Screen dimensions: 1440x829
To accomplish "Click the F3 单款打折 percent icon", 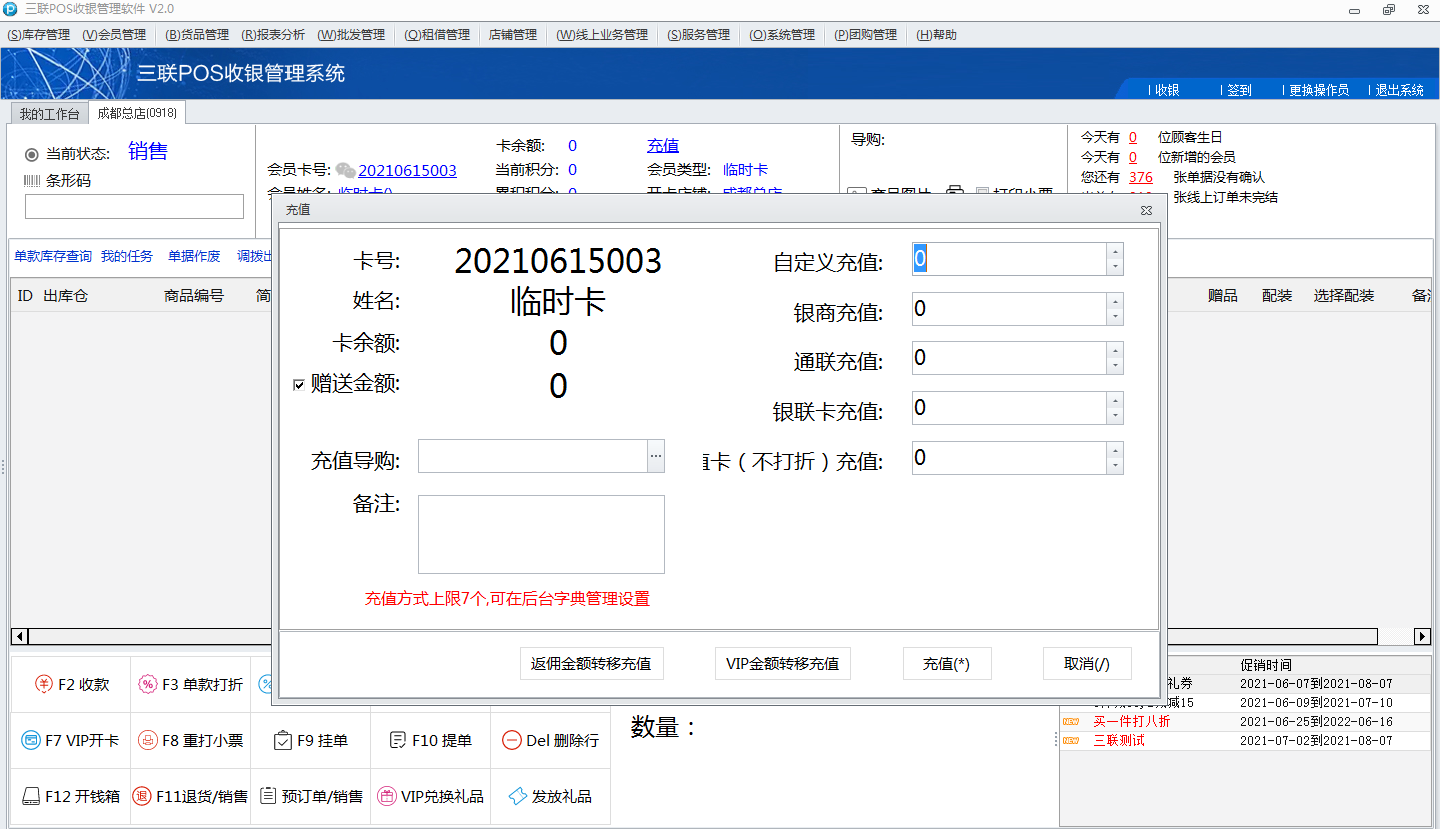I will point(147,684).
